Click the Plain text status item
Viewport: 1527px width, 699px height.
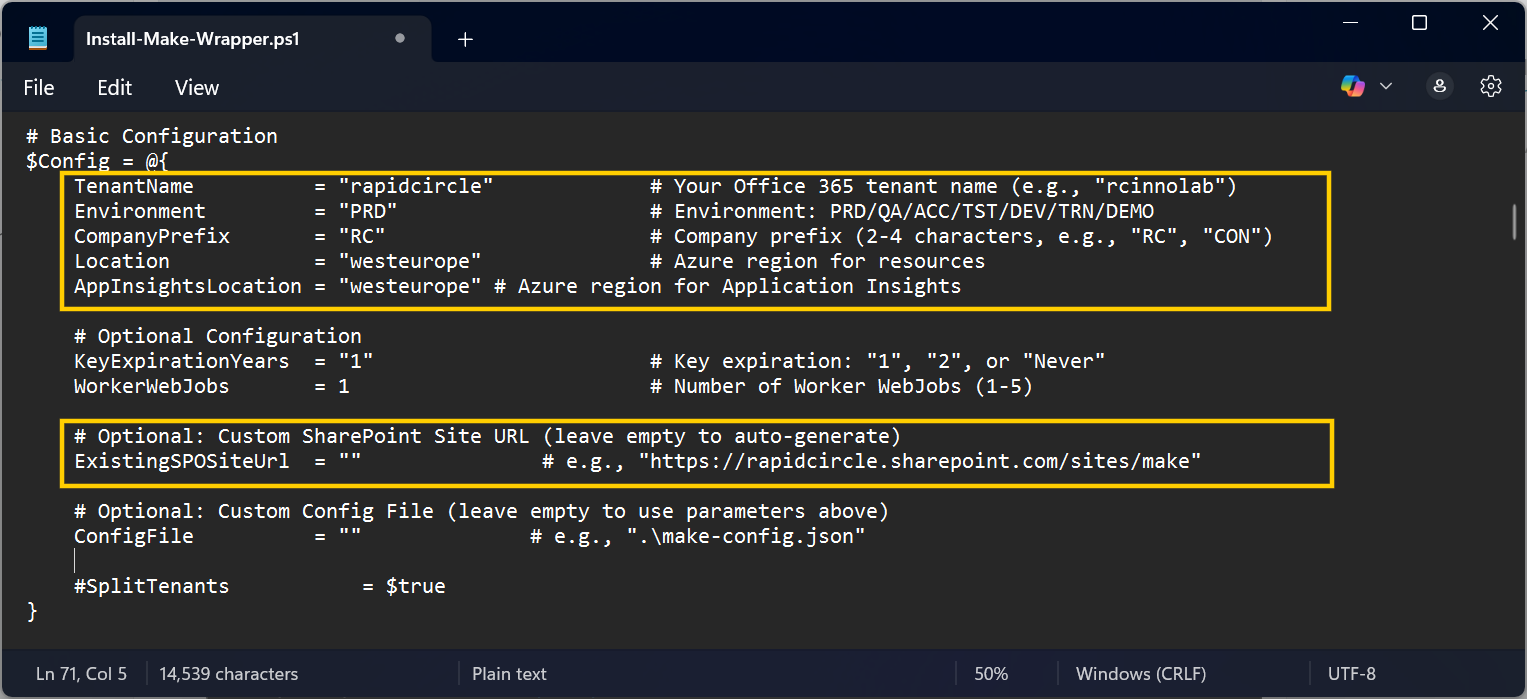[509, 673]
